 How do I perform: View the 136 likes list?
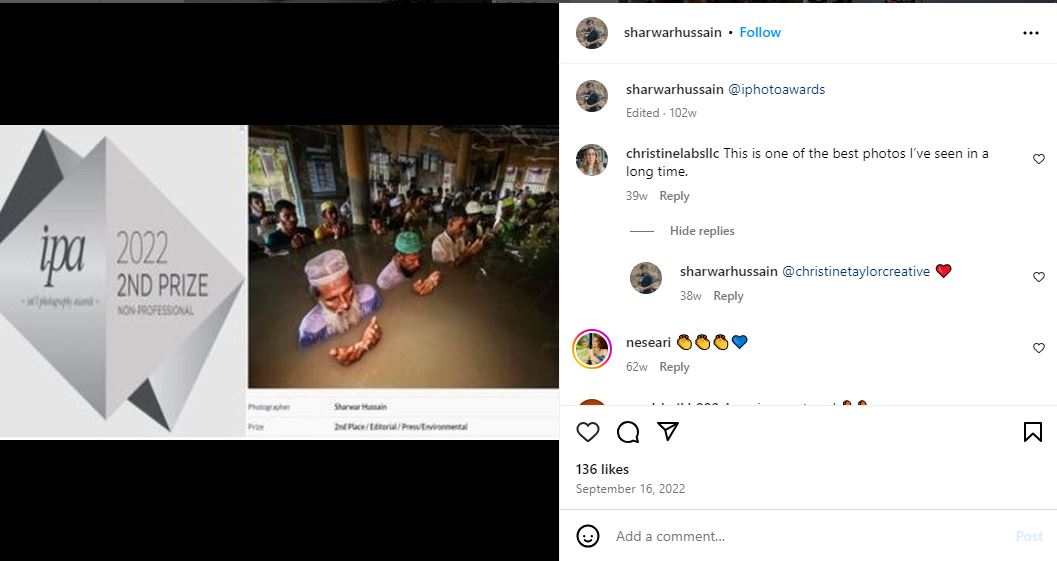coord(602,469)
